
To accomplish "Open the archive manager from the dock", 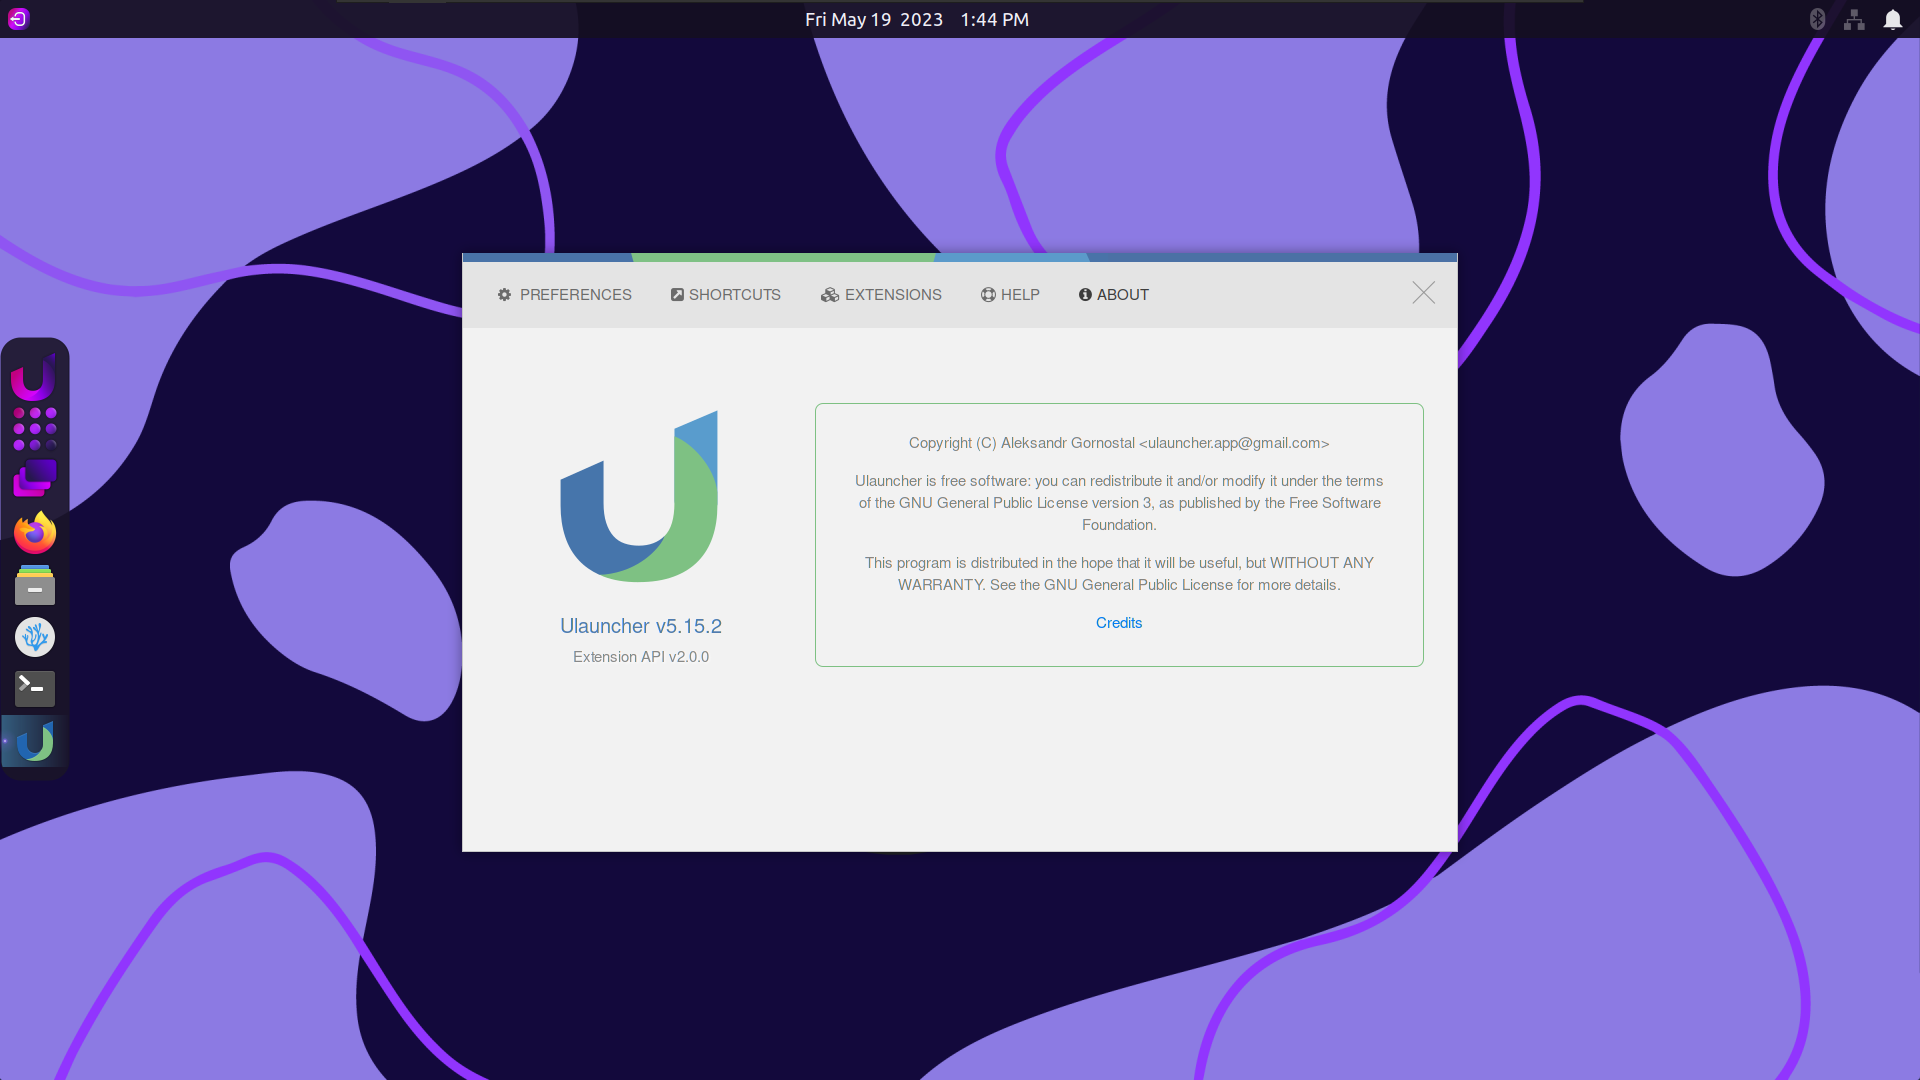I will [34, 585].
